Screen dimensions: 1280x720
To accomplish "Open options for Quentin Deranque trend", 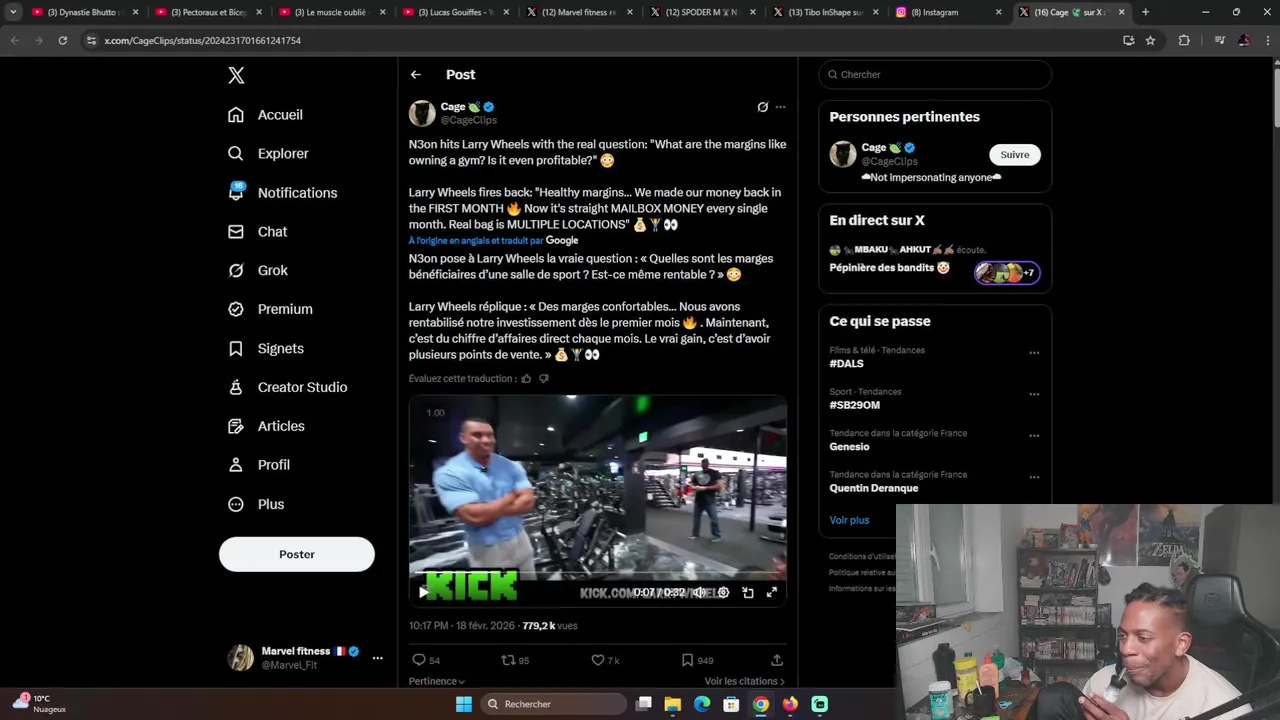I will (1034, 477).
